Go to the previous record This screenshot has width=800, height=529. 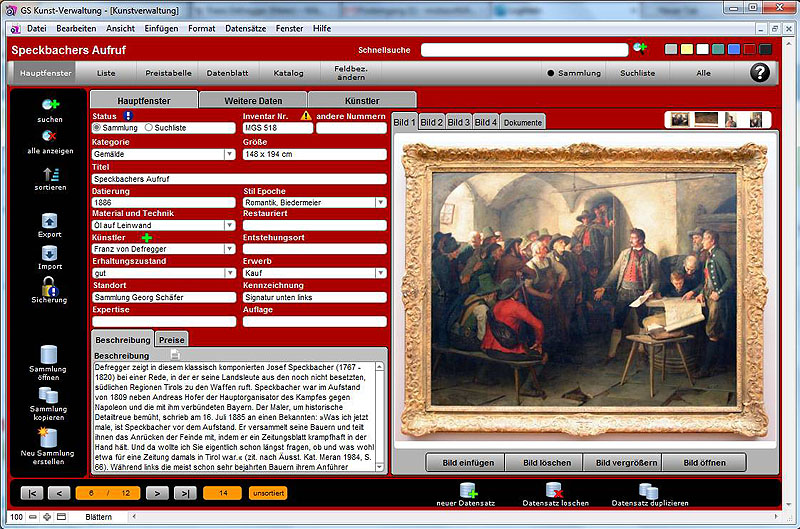[x=59, y=493]
